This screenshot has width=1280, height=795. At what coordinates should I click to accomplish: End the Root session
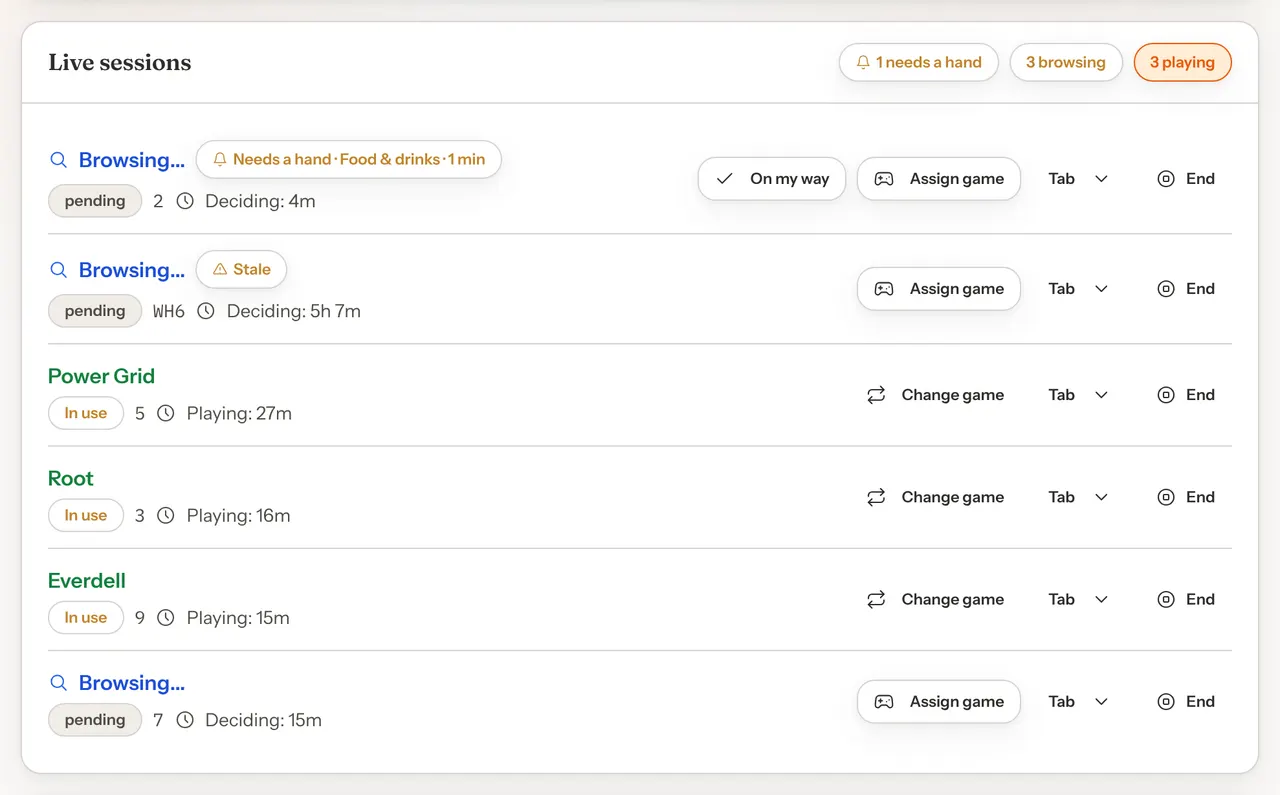click(x=1186, y=497)
